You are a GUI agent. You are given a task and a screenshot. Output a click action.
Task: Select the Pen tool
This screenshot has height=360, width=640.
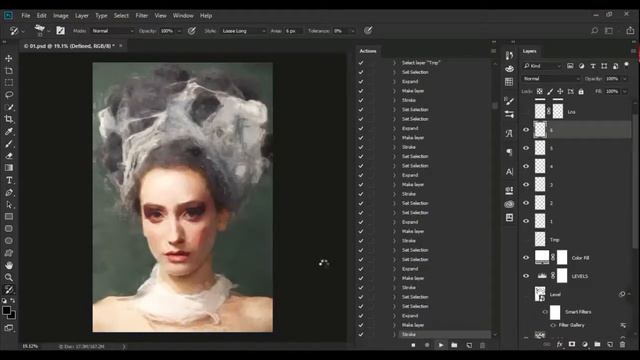coord(9,192)
